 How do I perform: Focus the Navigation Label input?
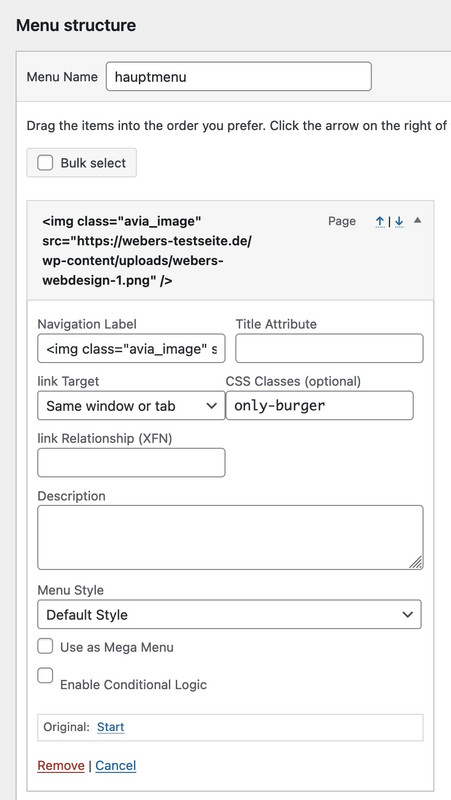(x=131, y=348)
